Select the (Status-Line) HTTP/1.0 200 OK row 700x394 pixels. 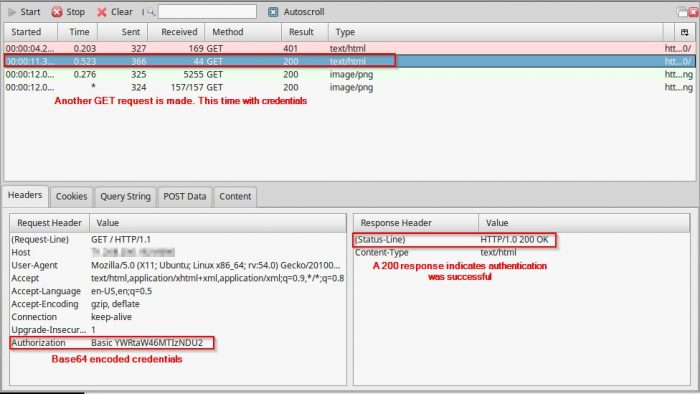pyautogui.click(x=522, y=240)
